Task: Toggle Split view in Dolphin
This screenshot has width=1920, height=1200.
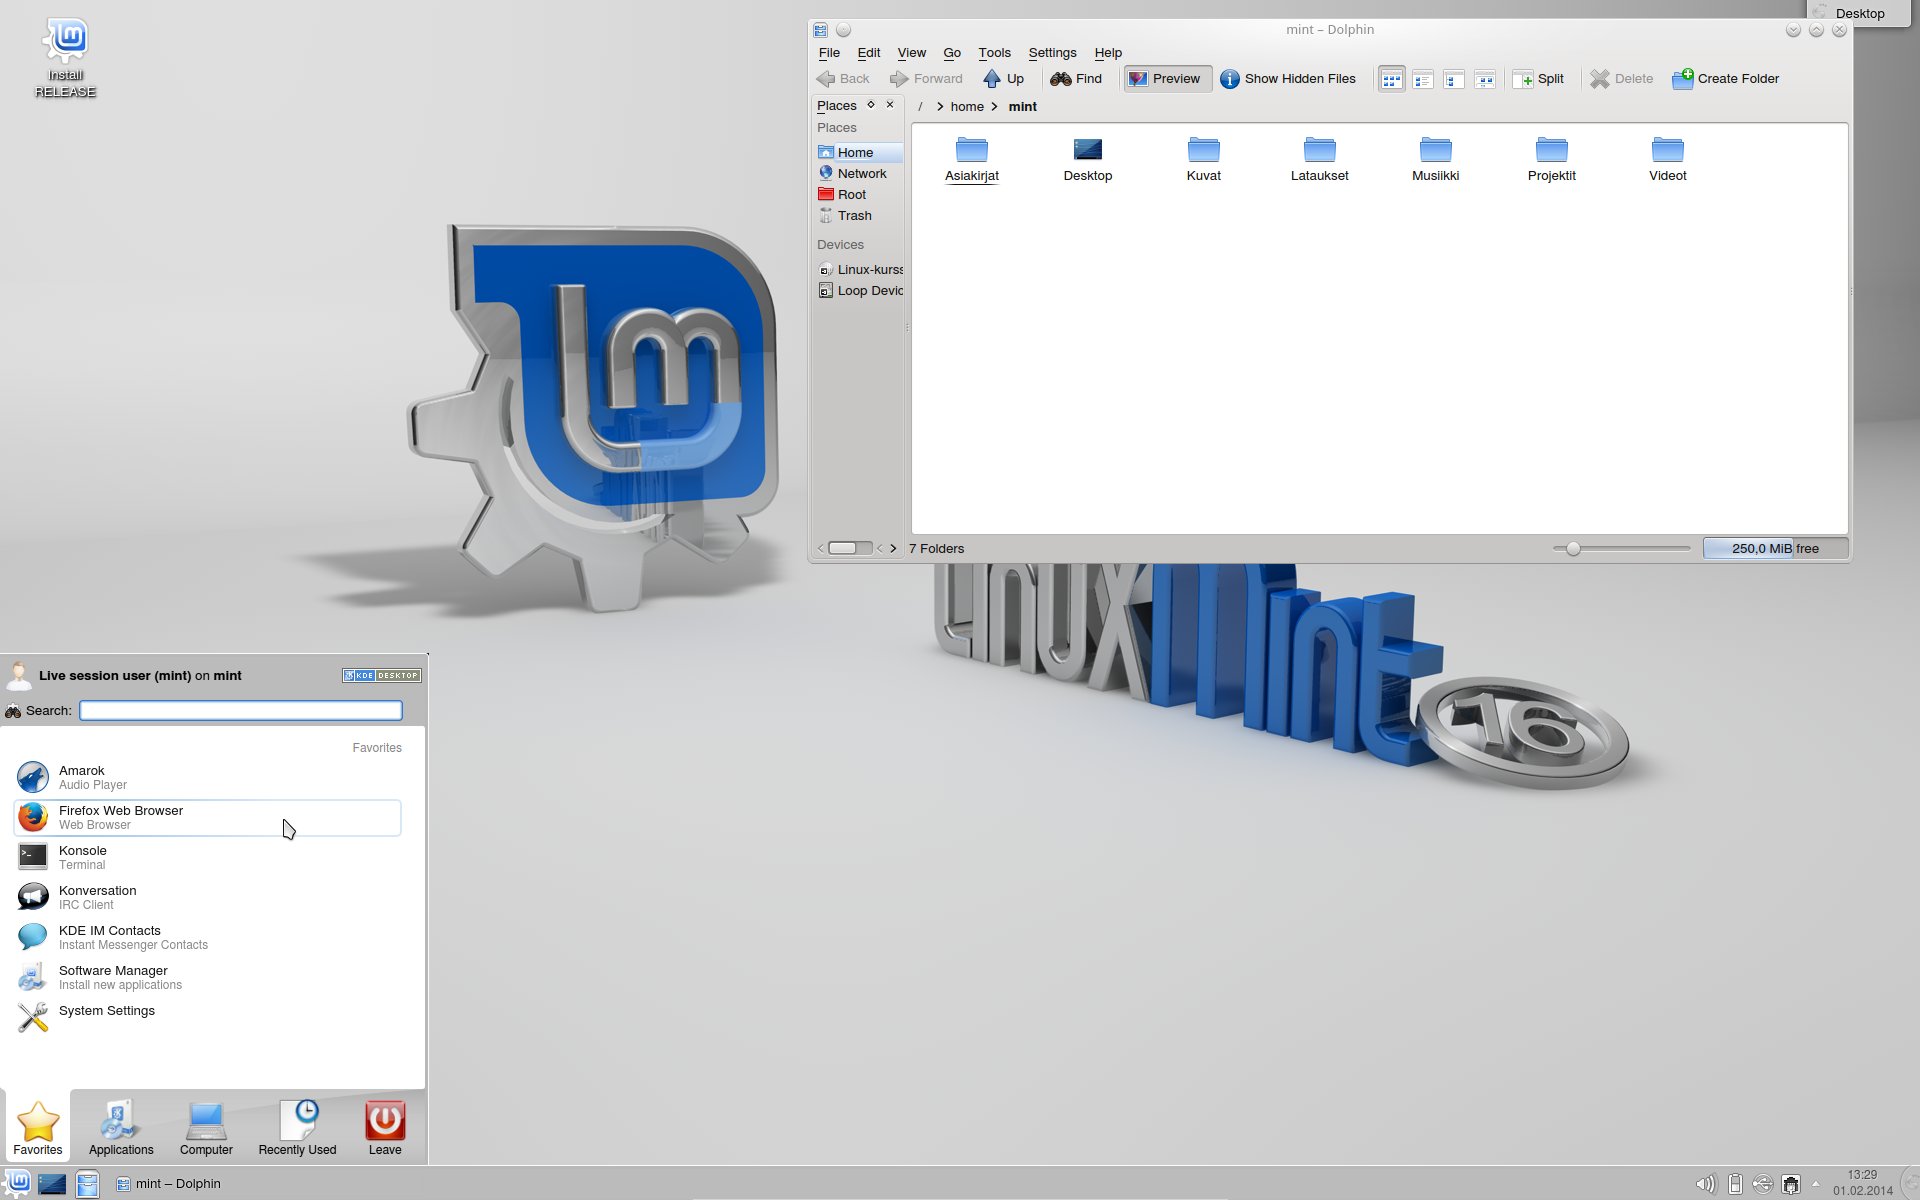Action: pyautogui.click(x=1539, y=79)
